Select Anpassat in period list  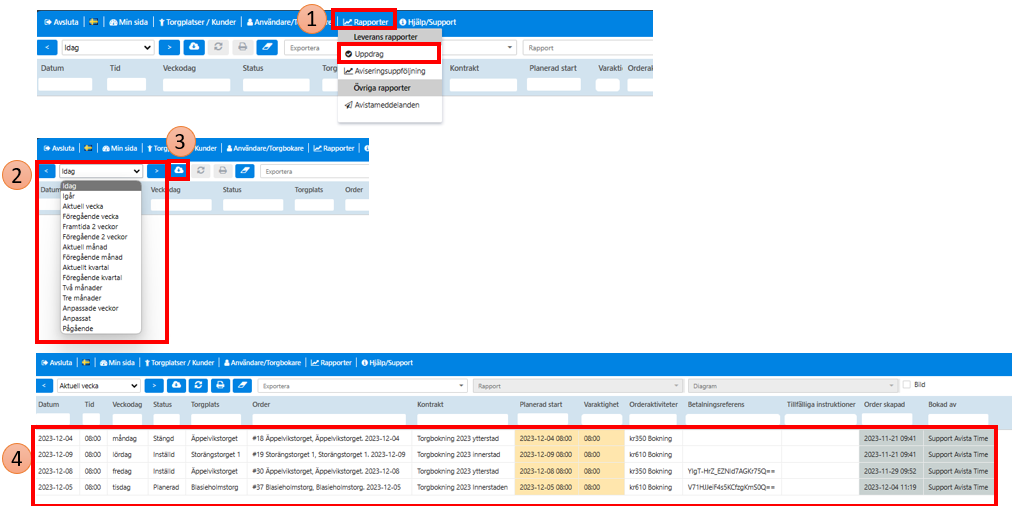point(75,318)
